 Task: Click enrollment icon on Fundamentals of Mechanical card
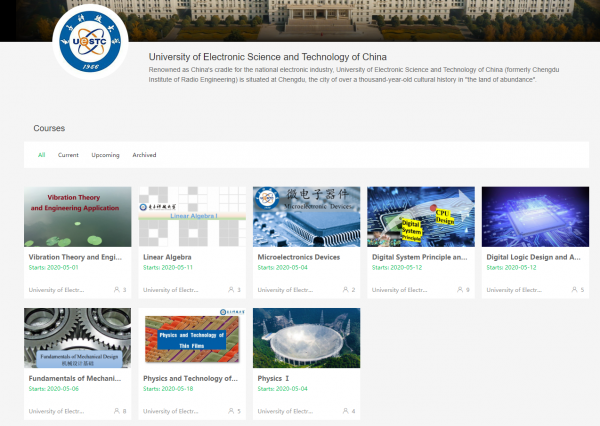click(116, 411)
